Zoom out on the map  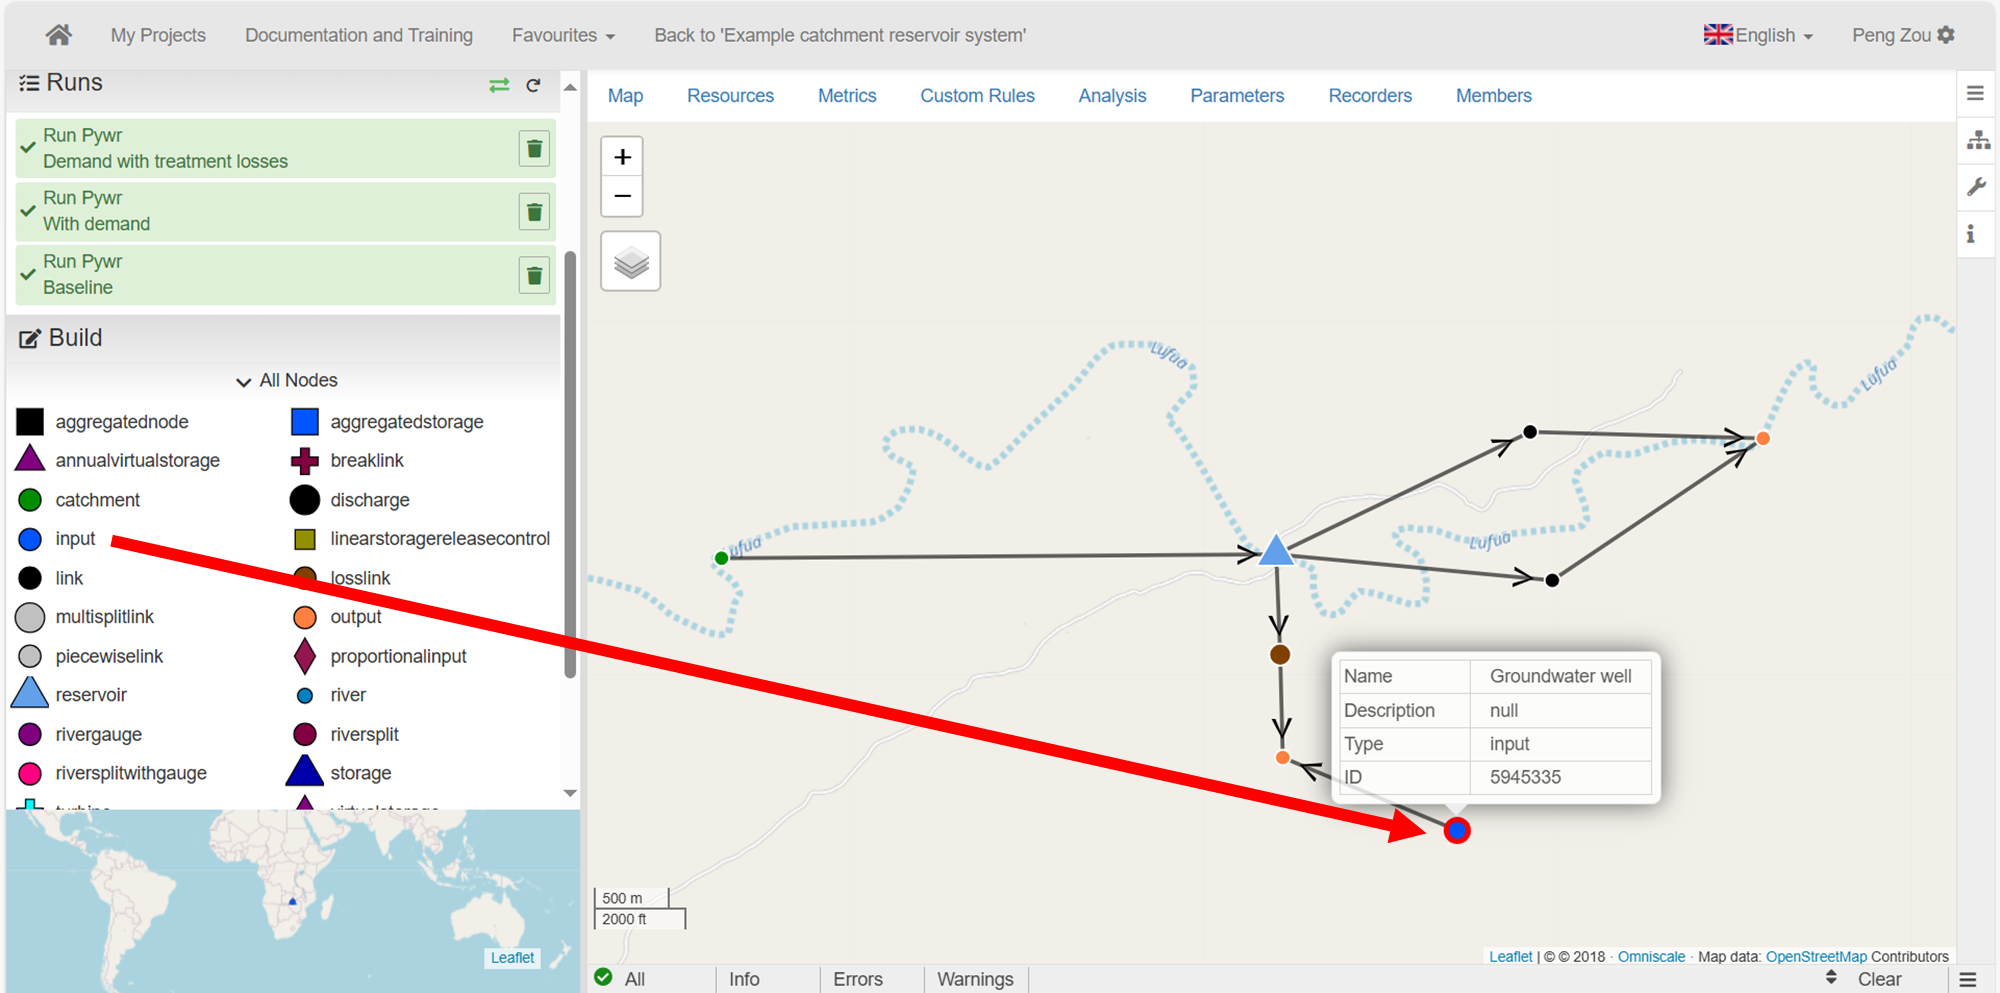622,196
